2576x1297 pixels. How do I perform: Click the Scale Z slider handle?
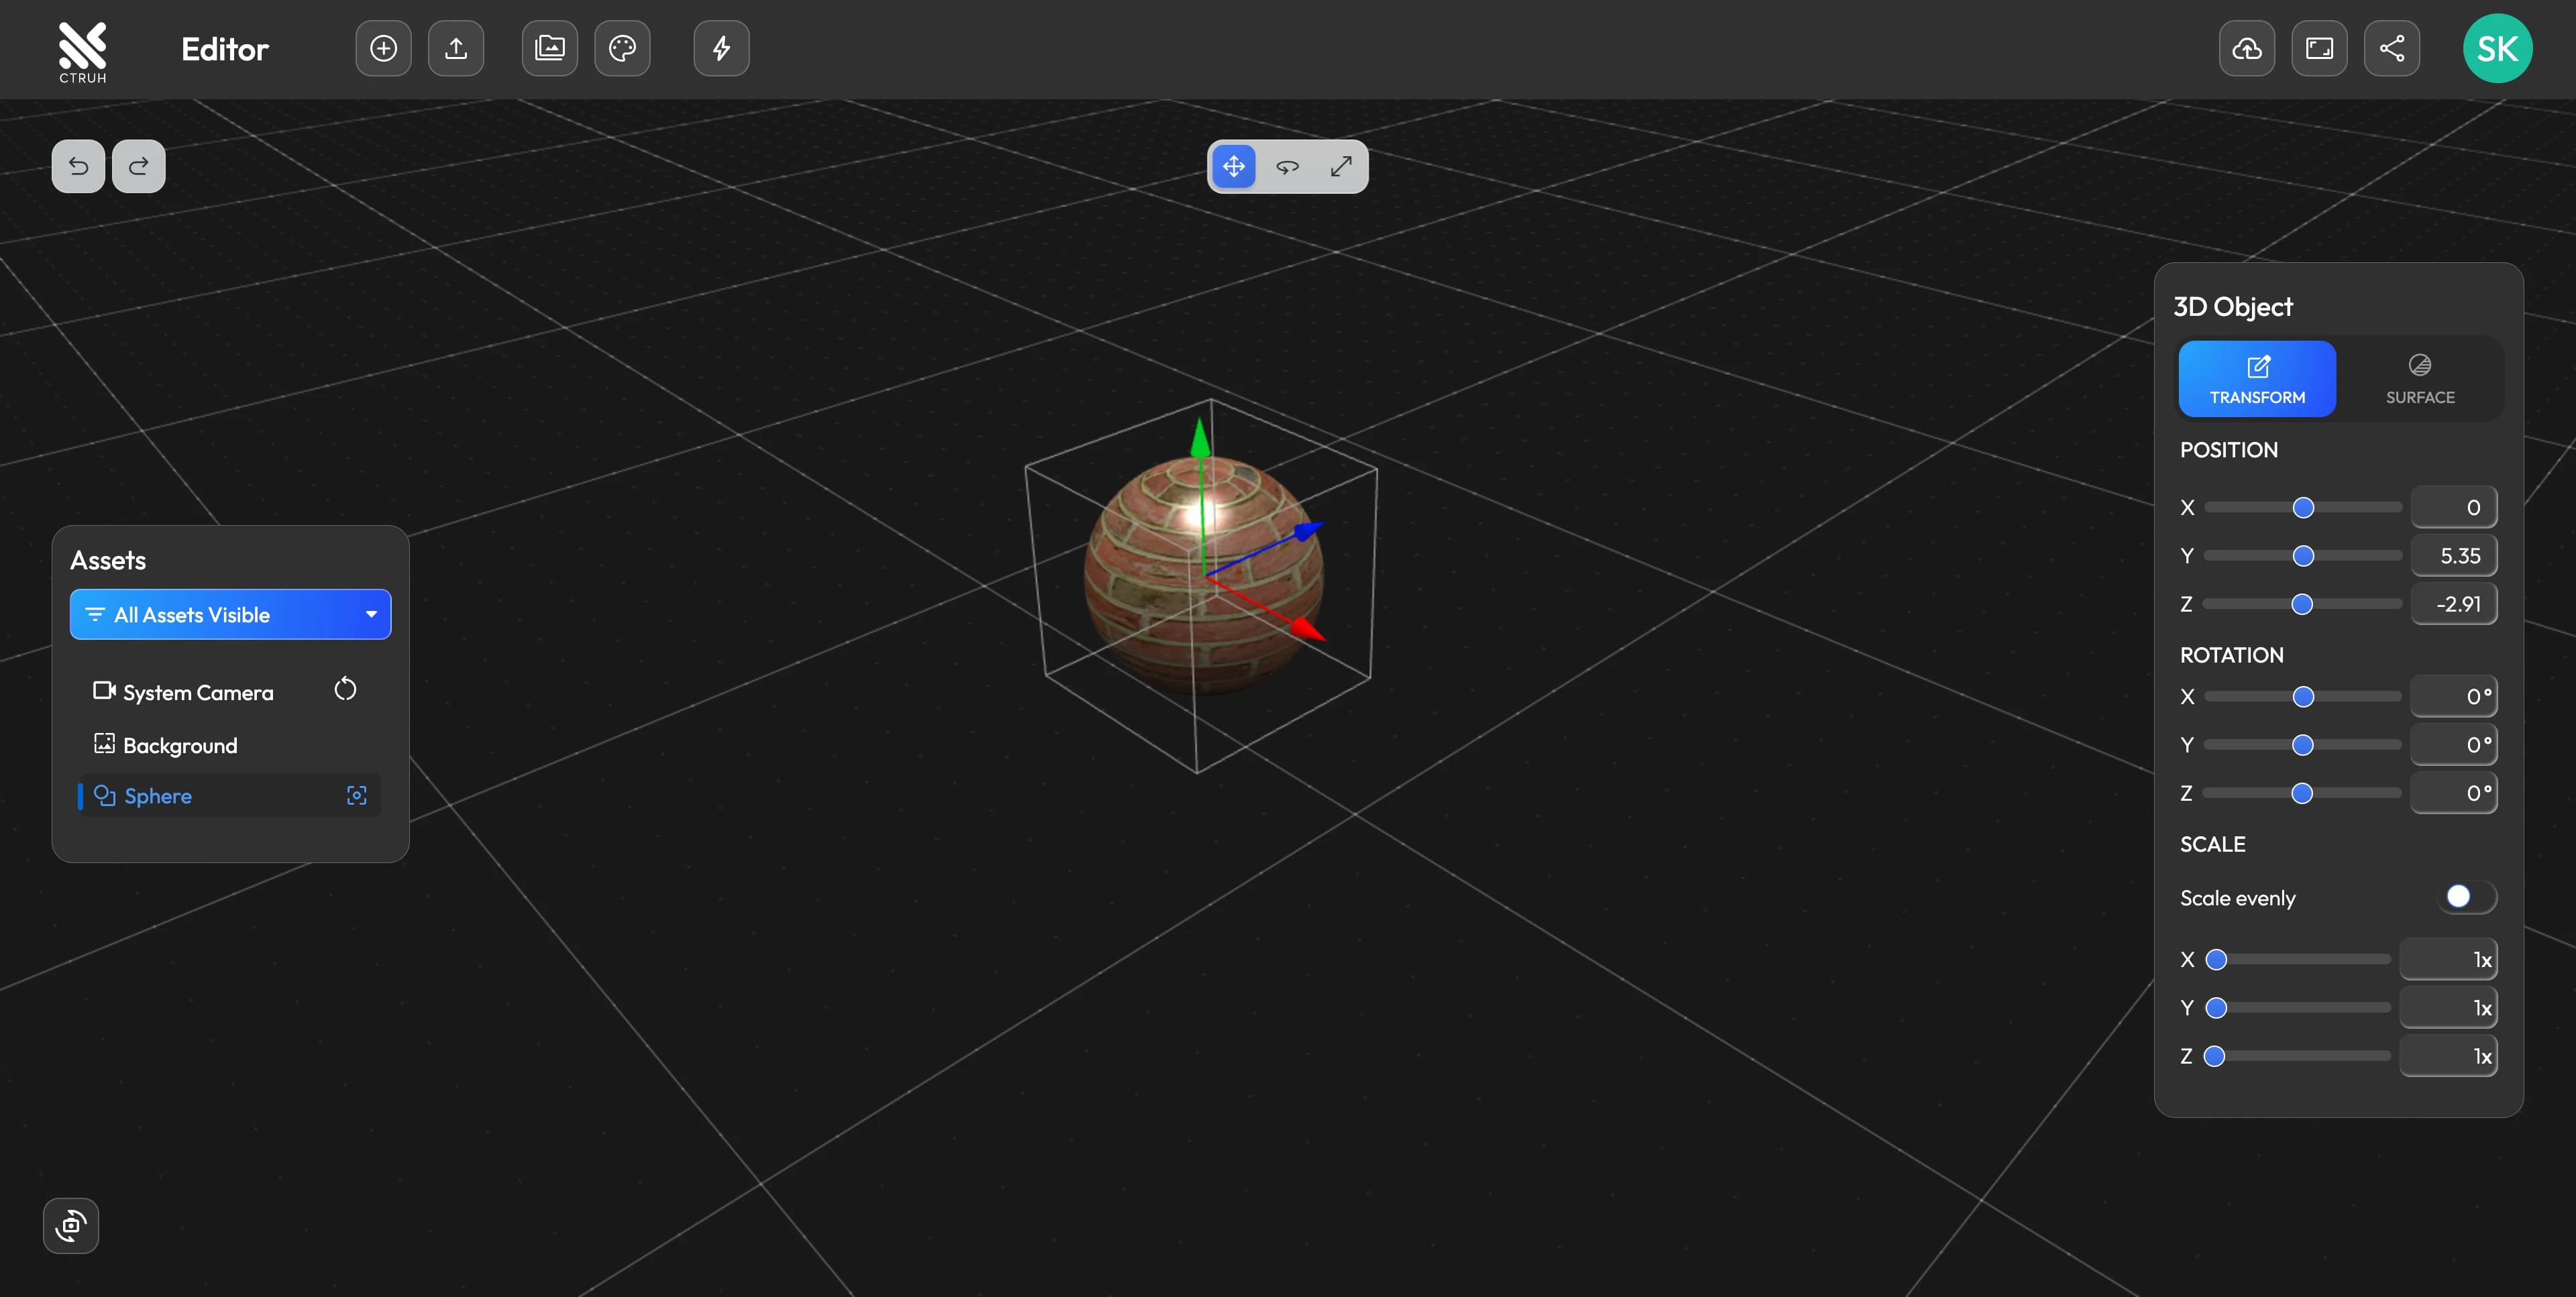coord(2214,1056)
